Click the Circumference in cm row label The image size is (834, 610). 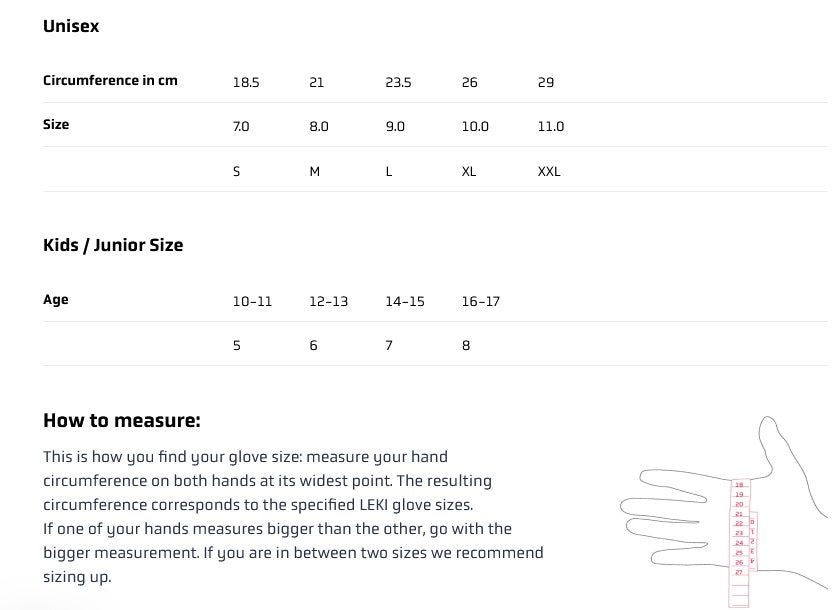pos(110,80)
